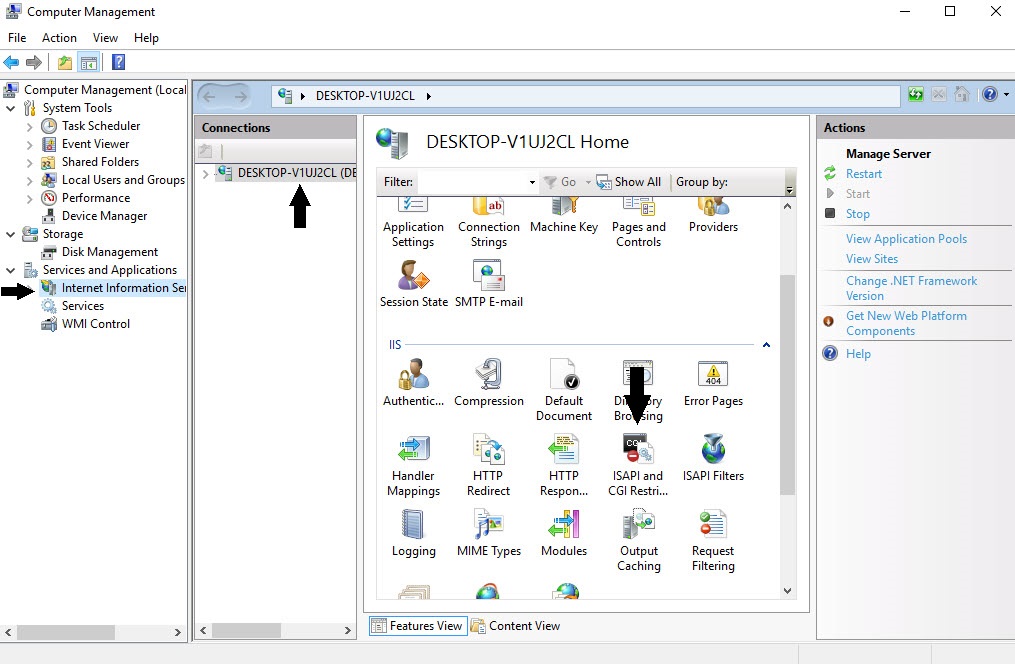1015x664 pixels.
Task: Switch to Features View tab
Action: pyautogui.click(x=418, y=626)
